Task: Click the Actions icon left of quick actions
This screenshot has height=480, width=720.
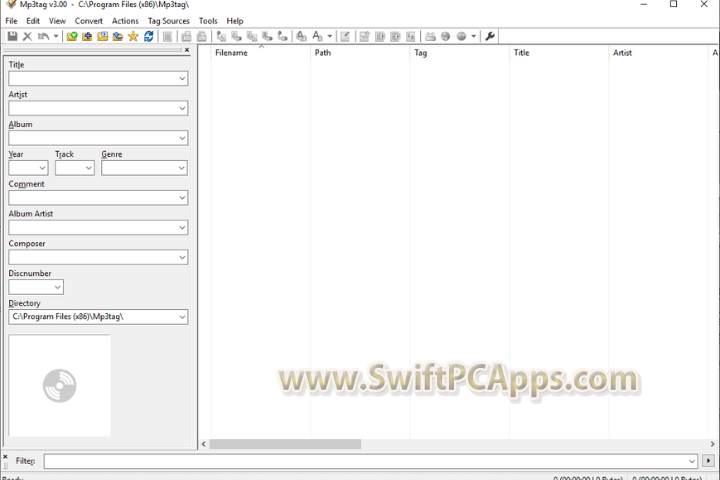Action: [301, 36]
